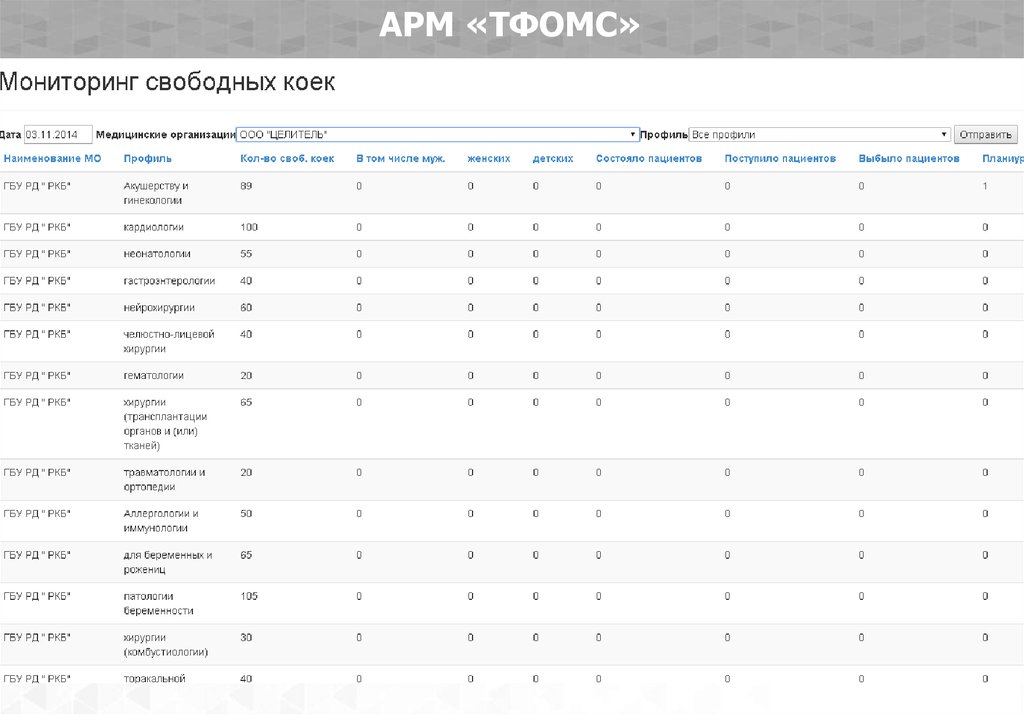Sort by женских column header
This screenshot has height=715, width=1024.
point(488,159)
